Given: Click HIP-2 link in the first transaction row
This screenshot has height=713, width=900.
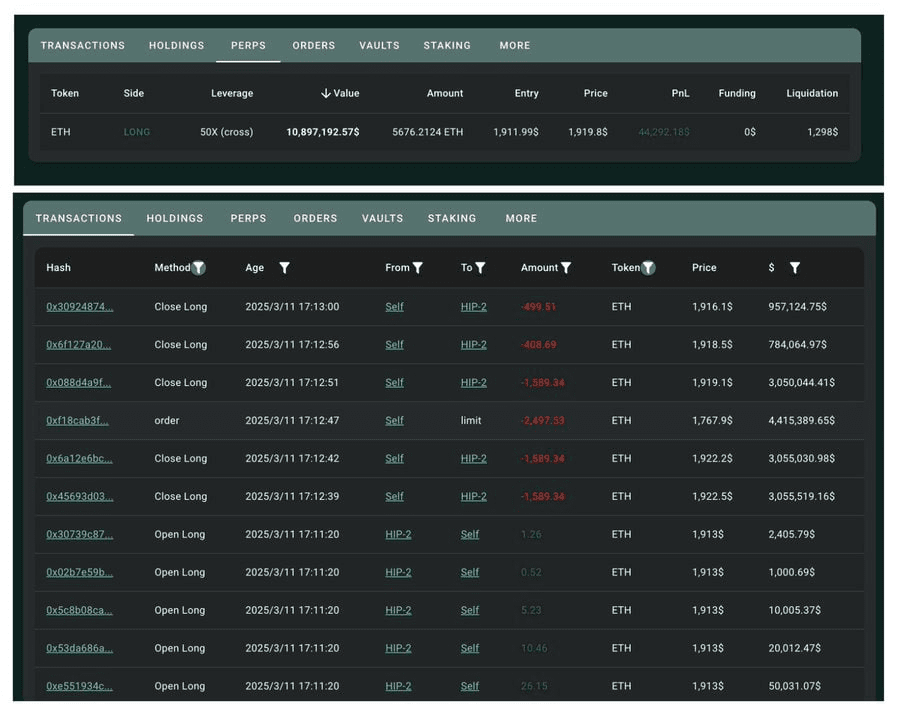Looking at the screenshot, I should pos(473,307).
